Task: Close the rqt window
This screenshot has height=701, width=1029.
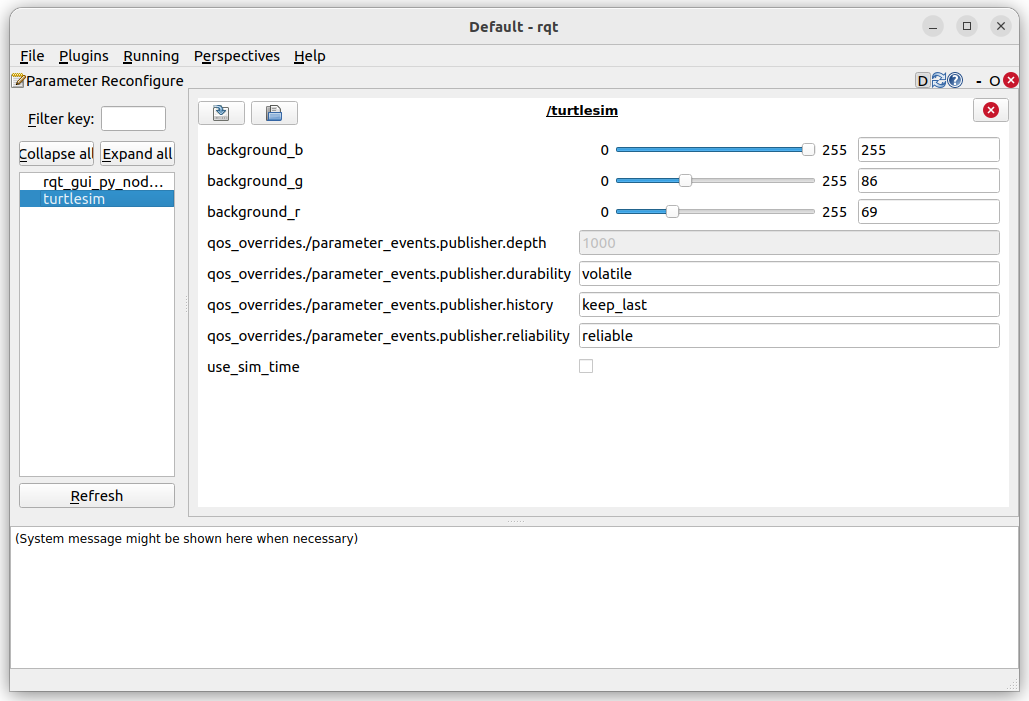Action: 1001,26
